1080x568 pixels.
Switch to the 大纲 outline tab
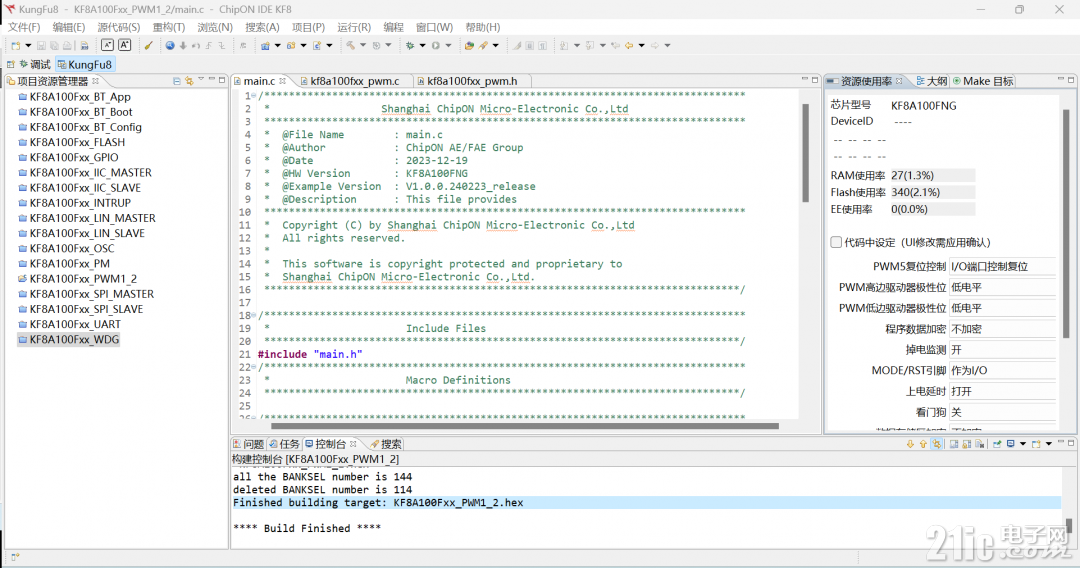pos(931,81)
